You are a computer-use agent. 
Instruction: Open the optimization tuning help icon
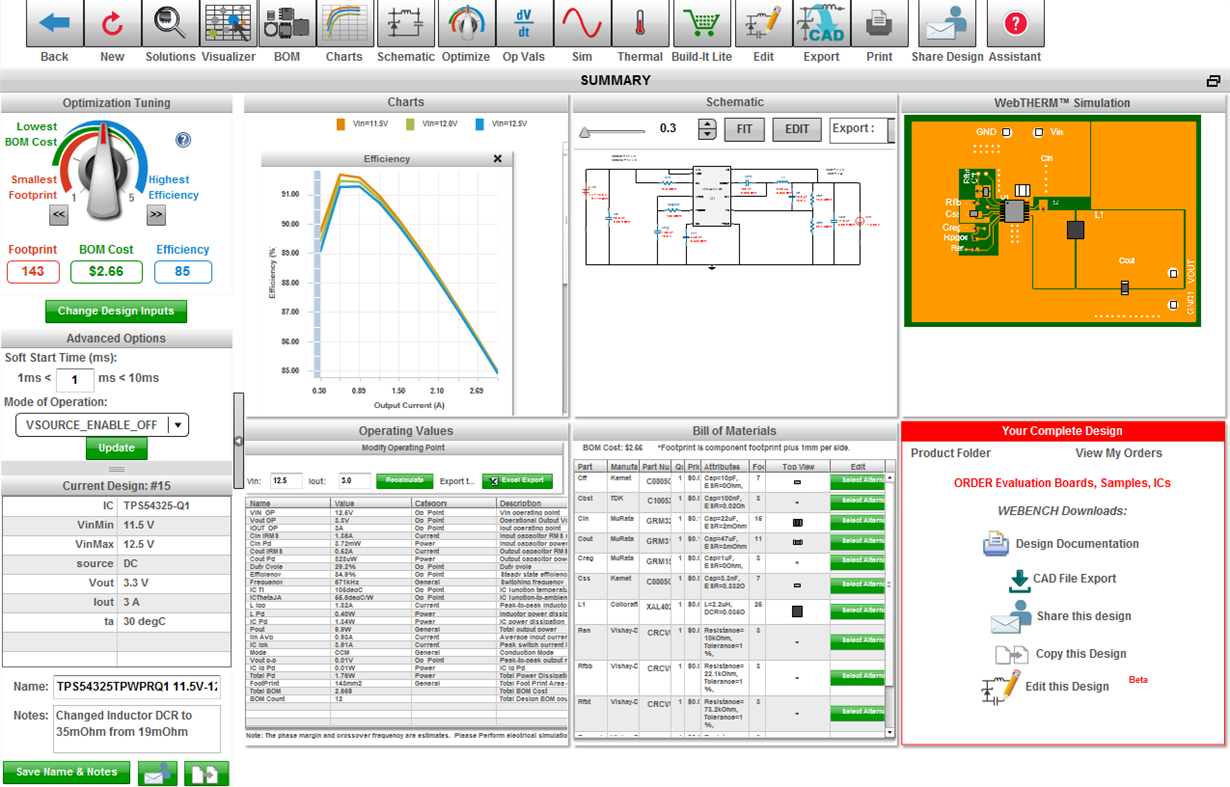pyautogui.click(x=183, y=140)
